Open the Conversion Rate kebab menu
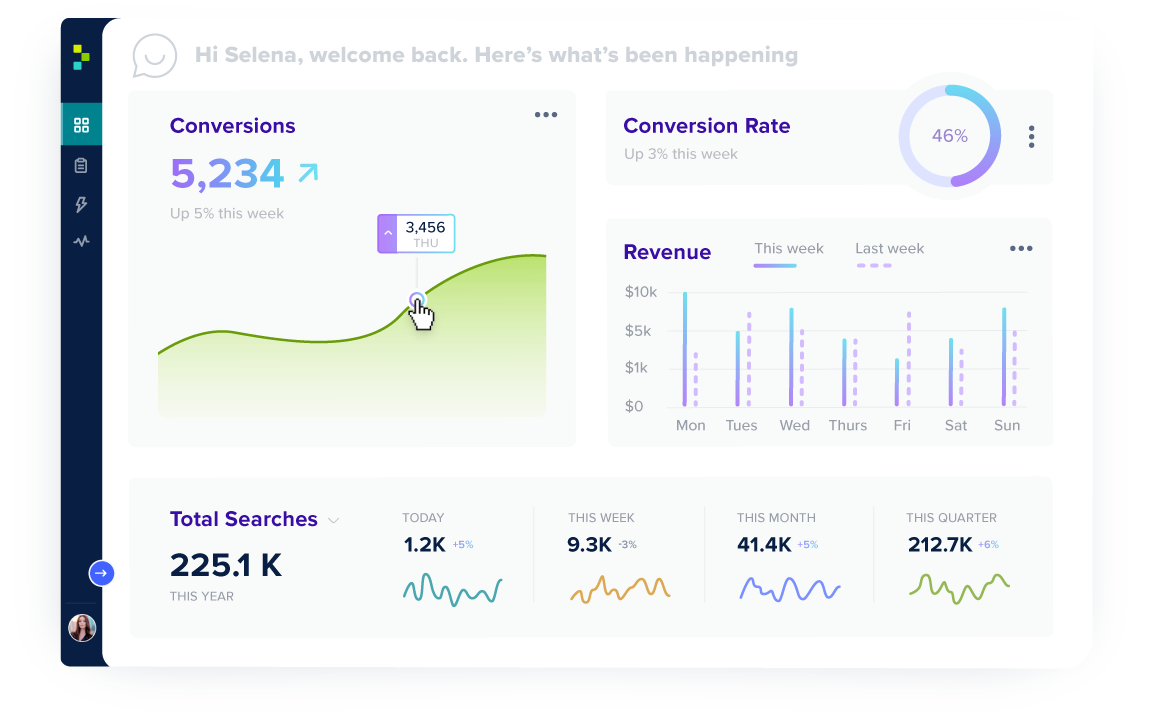Viewport: 1152px width, 712px height. coord(1031,136)
